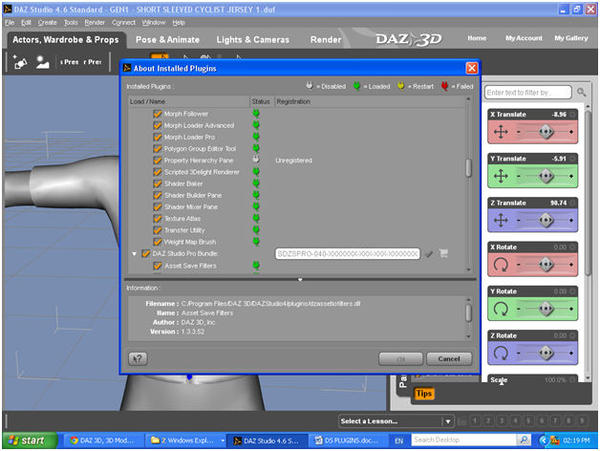This screenshot has height=451, width=600.
Task: Open the My Gallery link
Action: (571, 38)
